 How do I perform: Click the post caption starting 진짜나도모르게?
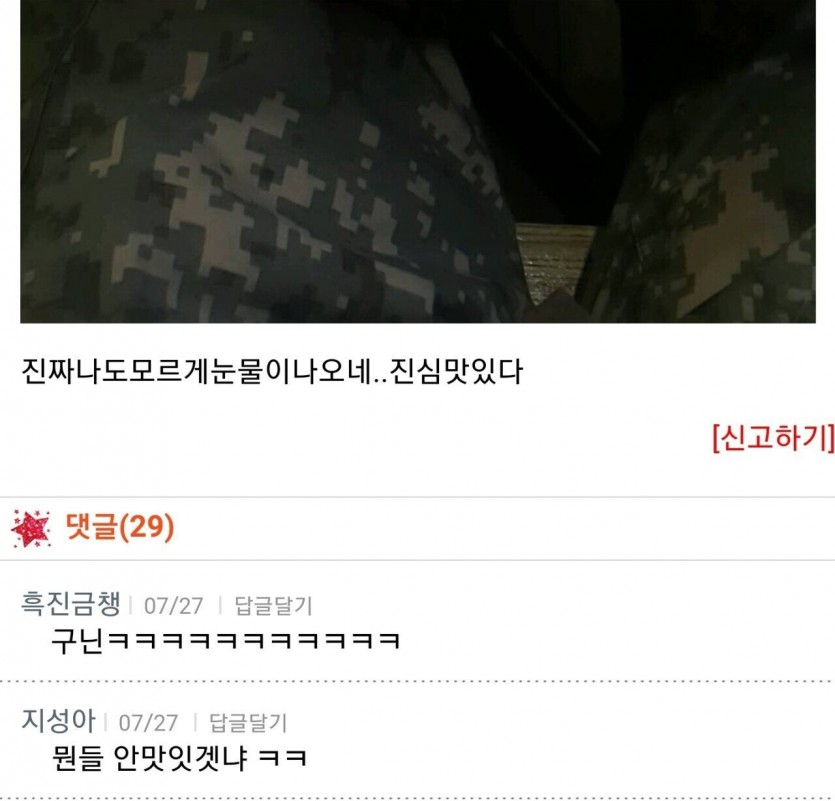click(272, 371)
